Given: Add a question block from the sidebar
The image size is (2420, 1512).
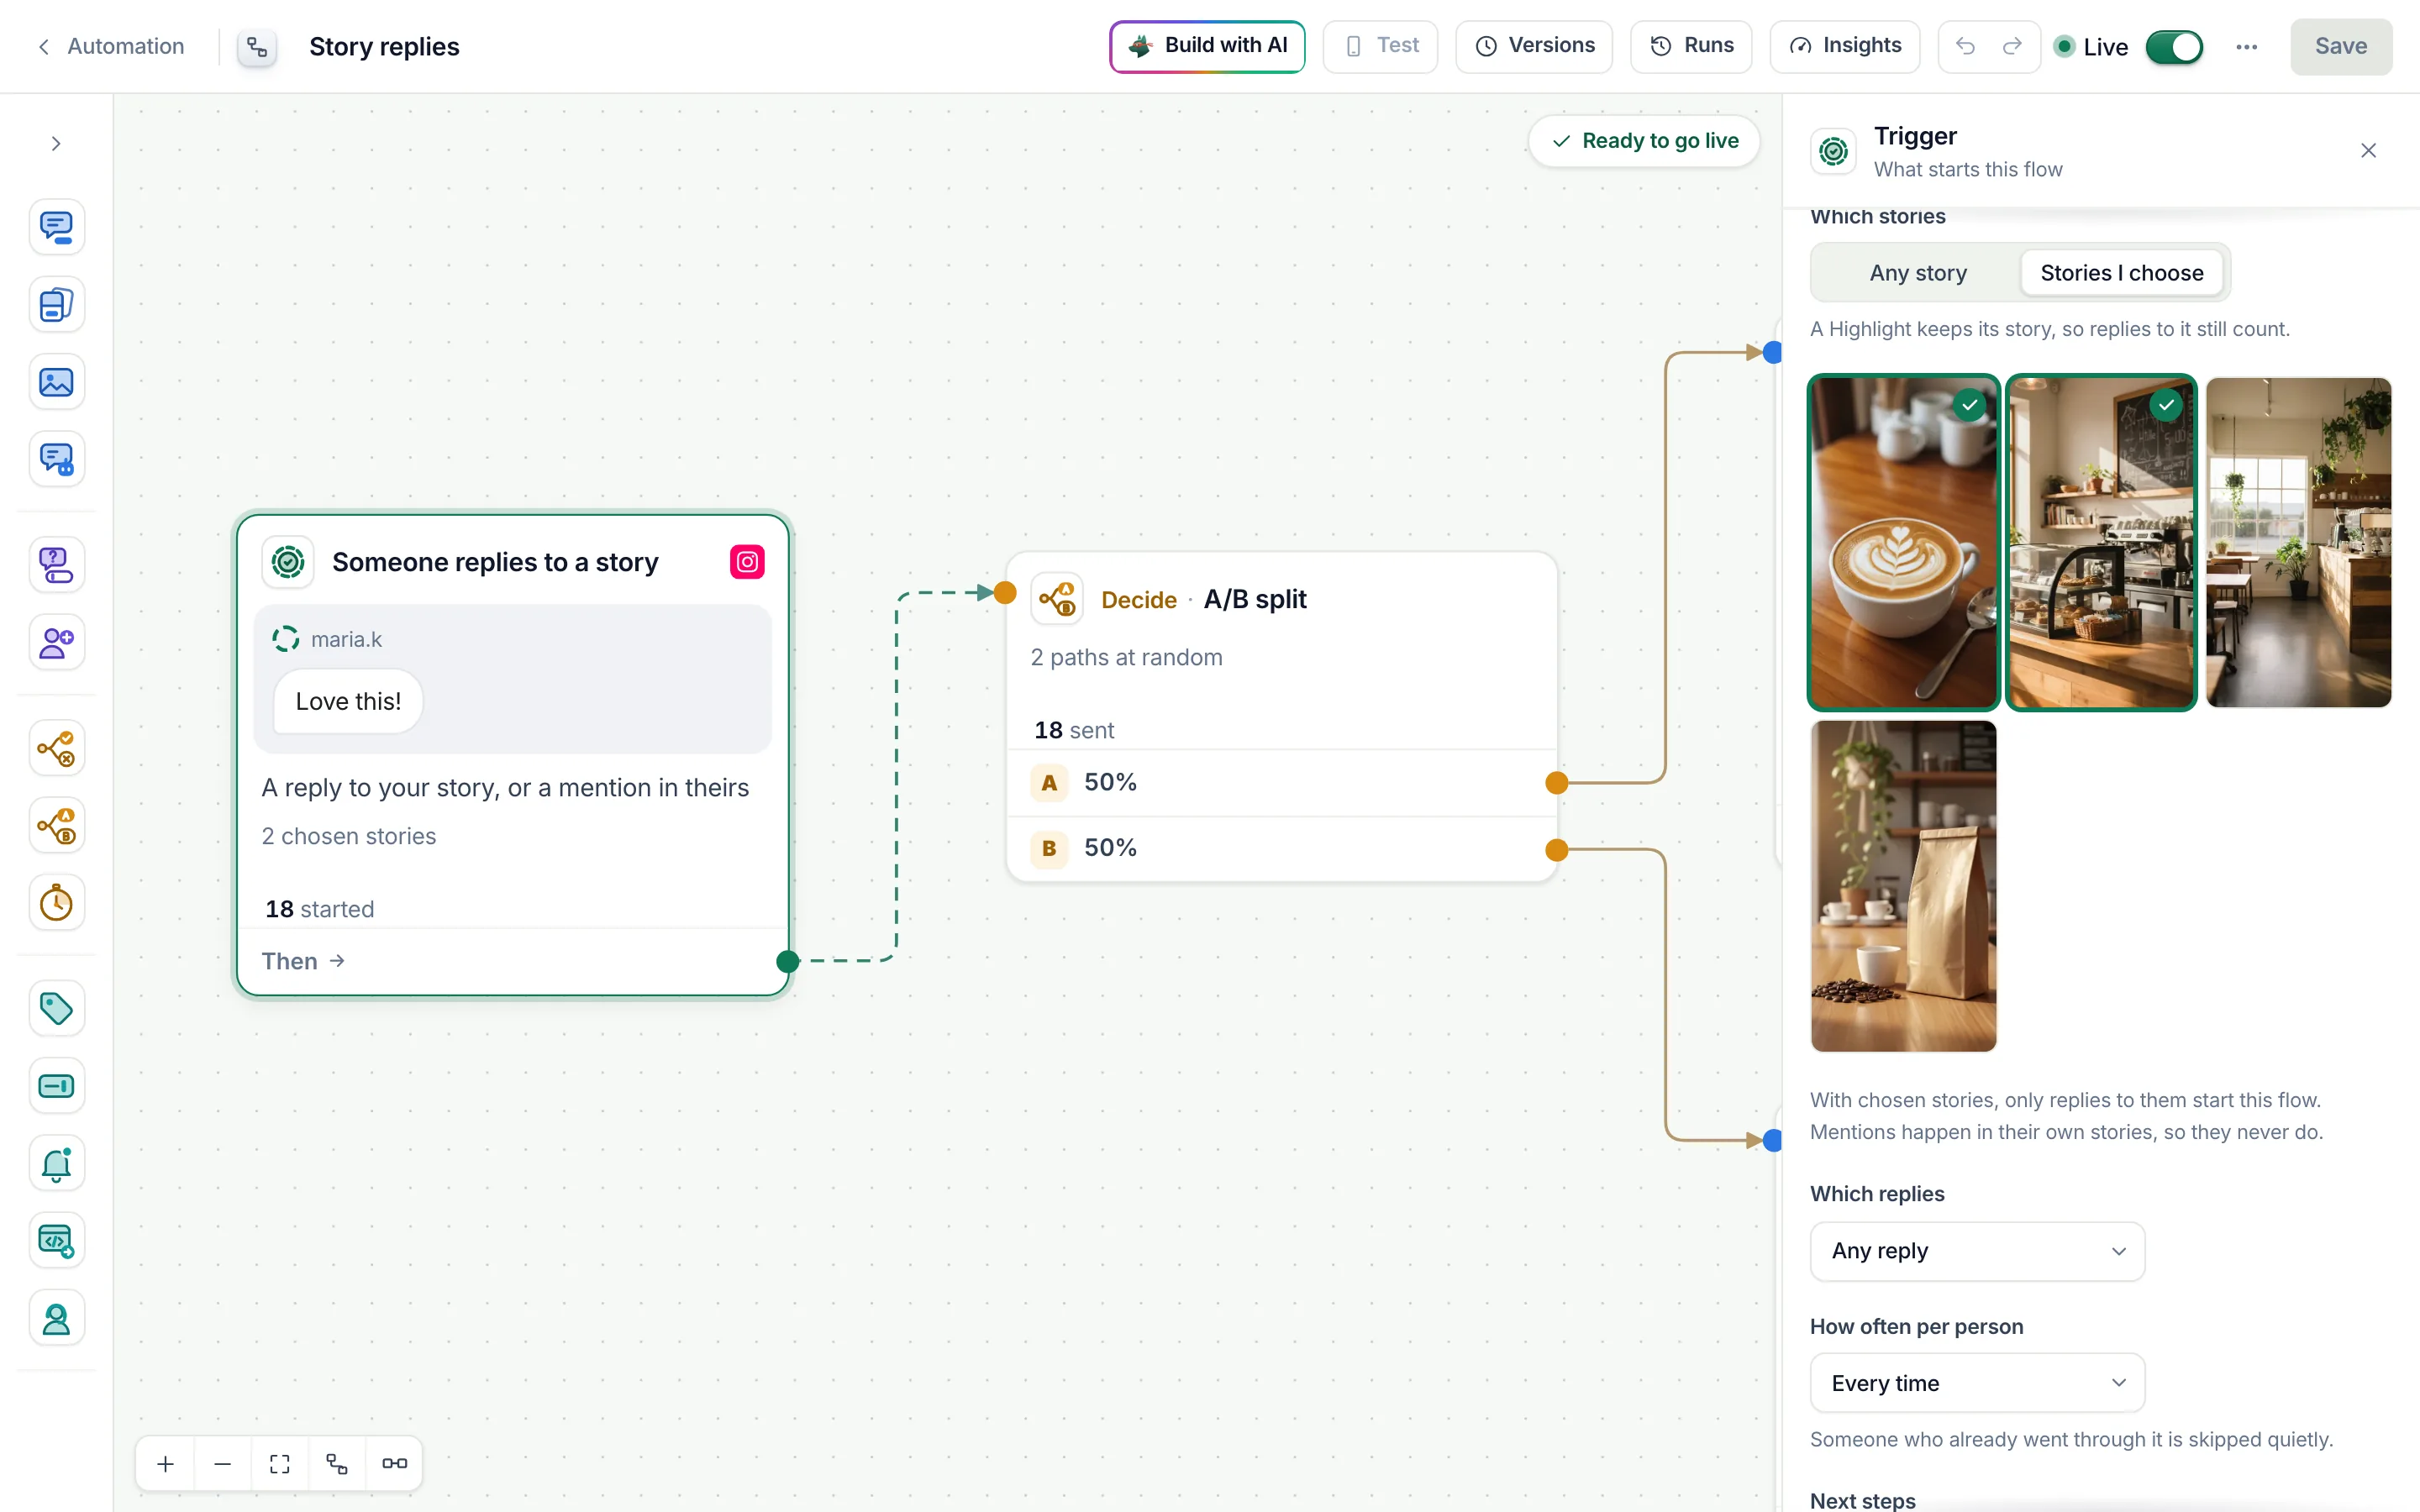Looking at the screenshot, I should [x=57, y=565].
